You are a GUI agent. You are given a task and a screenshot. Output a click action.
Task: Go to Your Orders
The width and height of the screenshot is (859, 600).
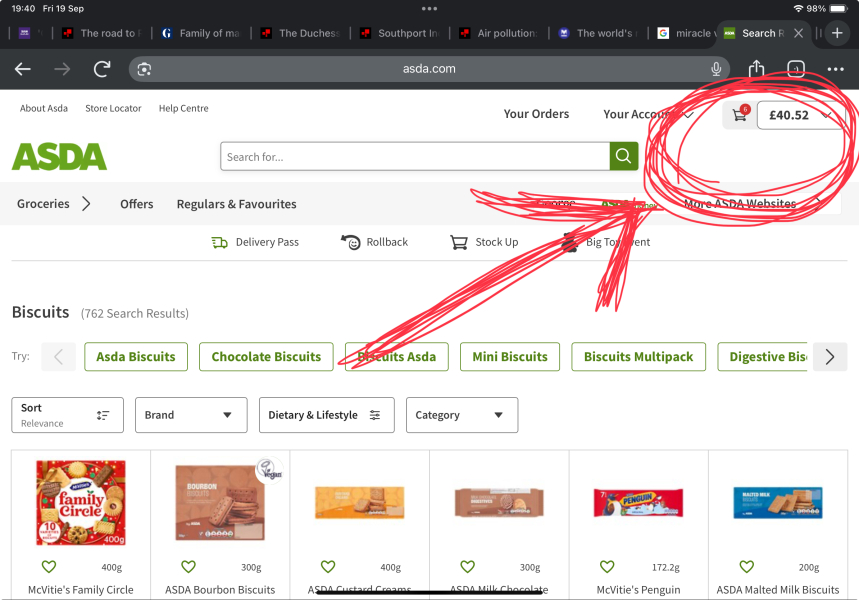pyautogui.click(x=536, y=114)
